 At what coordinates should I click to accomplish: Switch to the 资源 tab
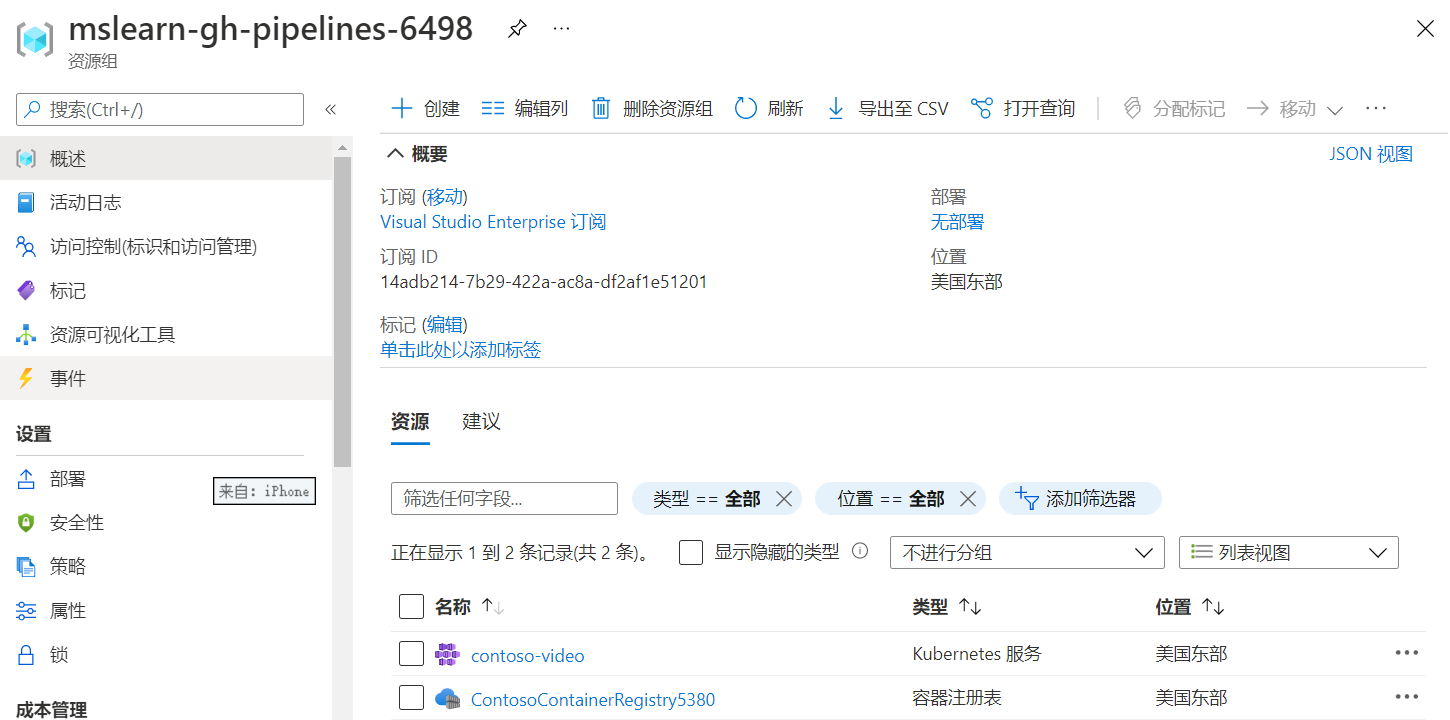pos(410,422)
